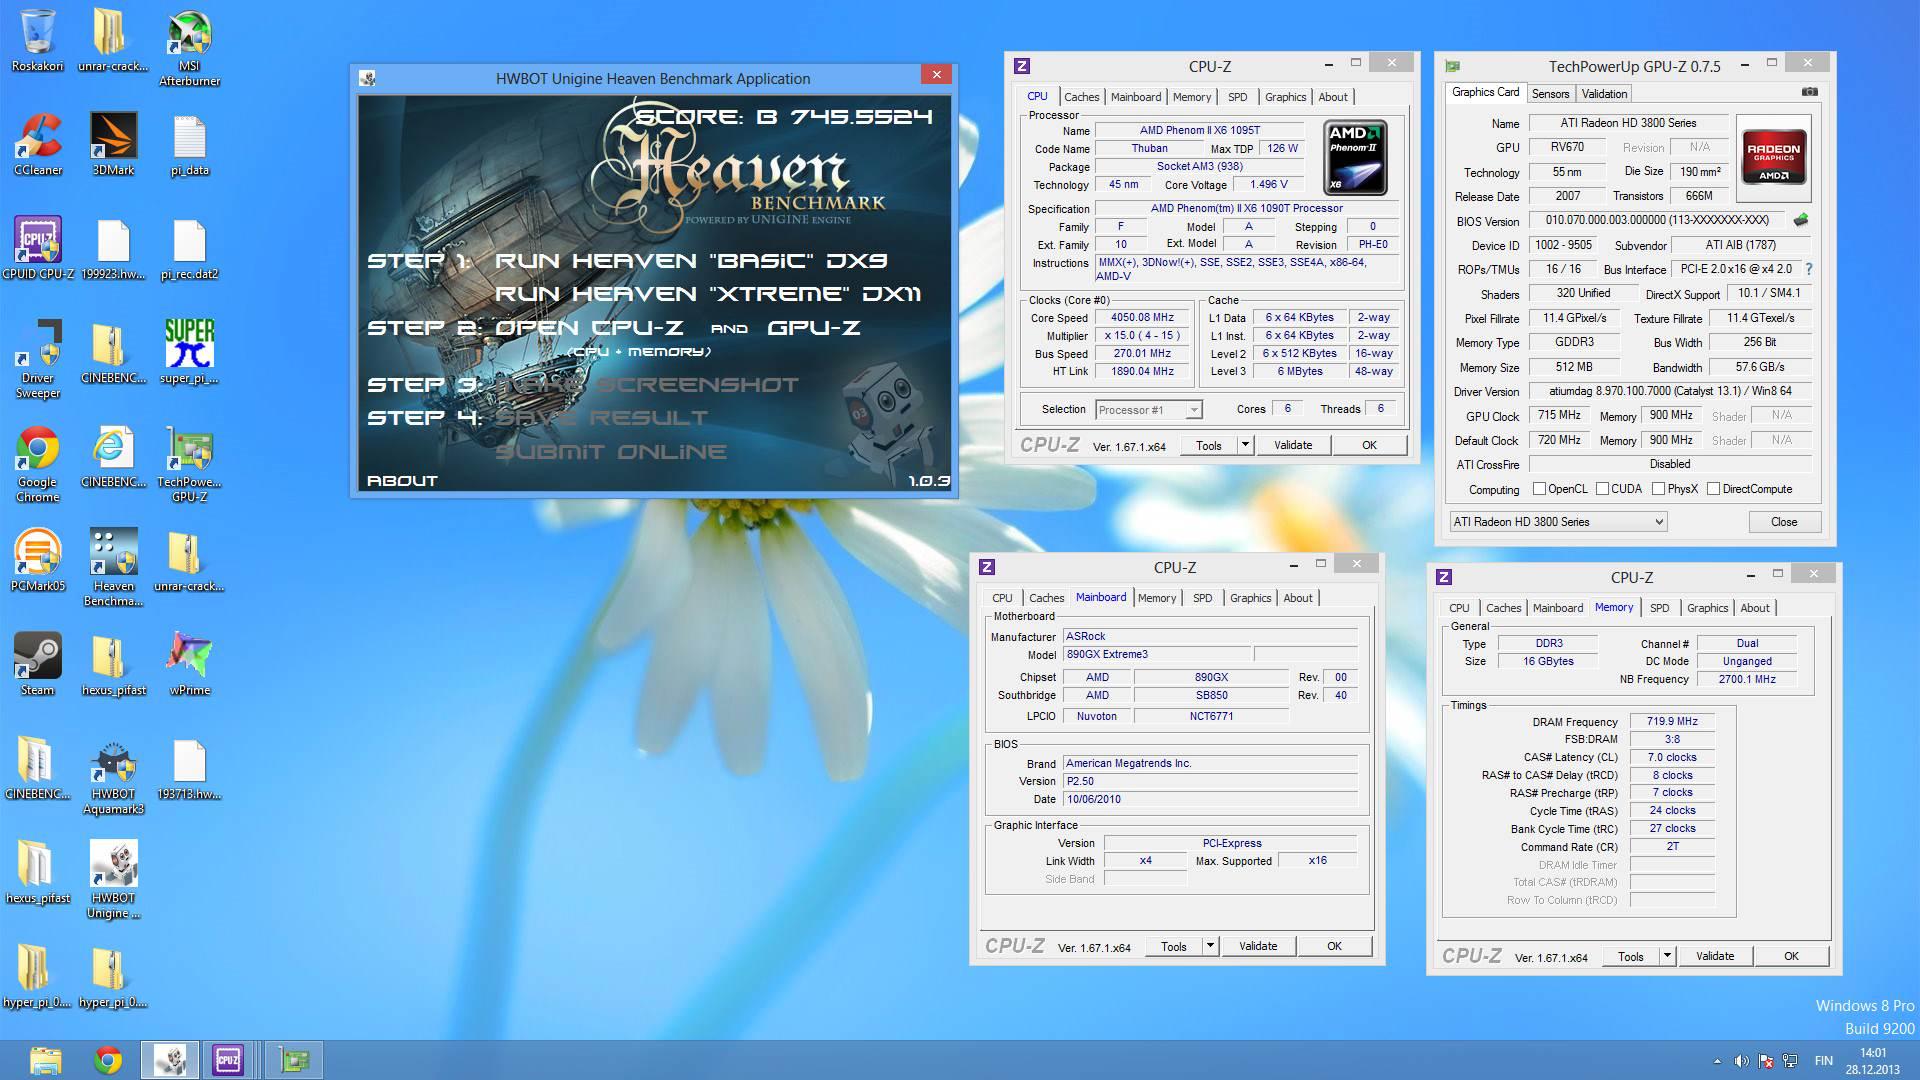
Task: Click the GPU Clock 715 MHz value
Action: (x=1559, y=415)
